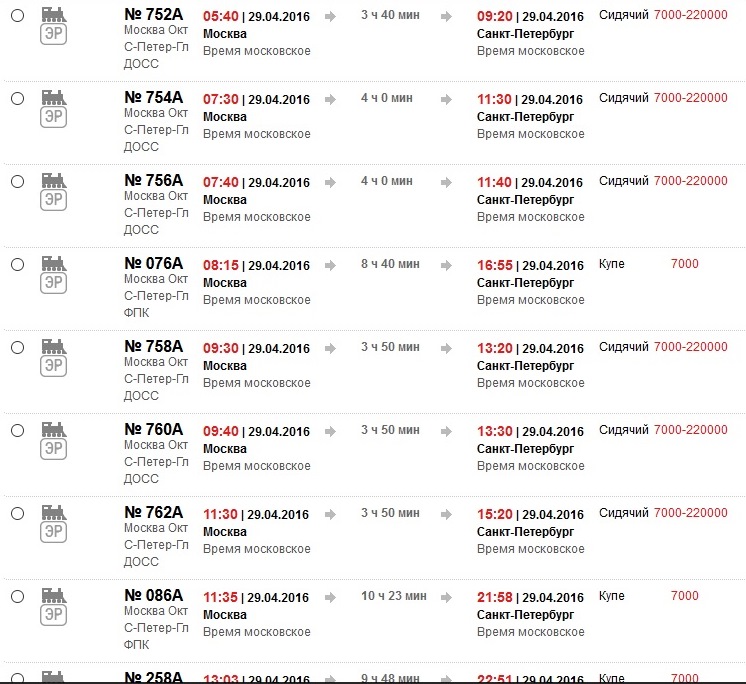The image size is (746, 684).
Task: Select train 762А radio option
Action: (x=17, y=513)
